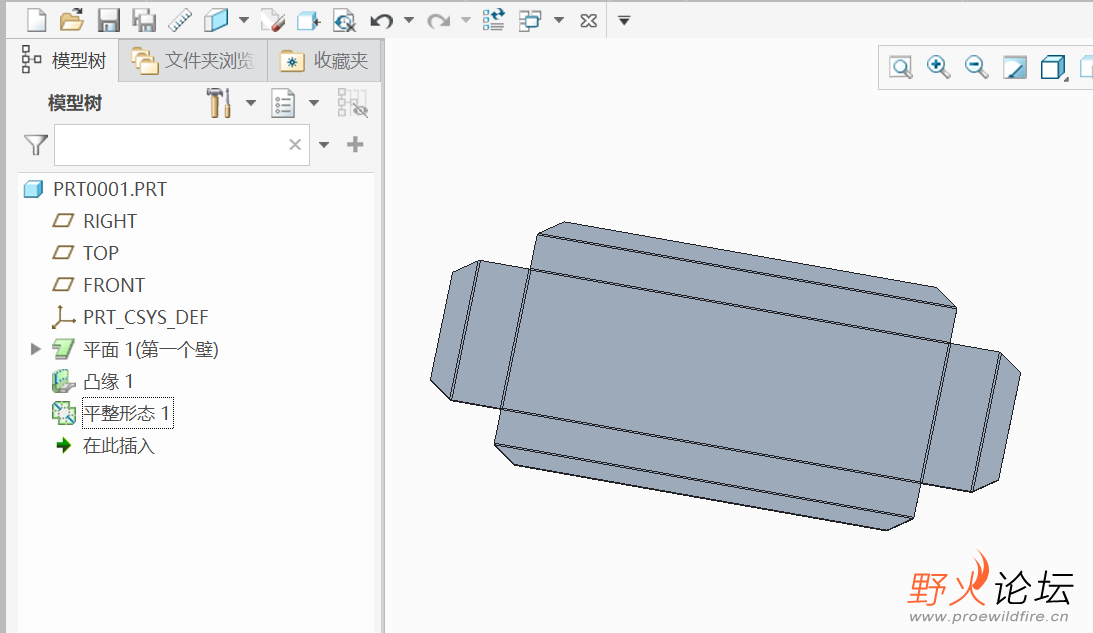Image resolution: width=1093 pixels, height=633 pixels.
Task: Open the dropdown beside the 3D box icon
Action: pos(243,20)
